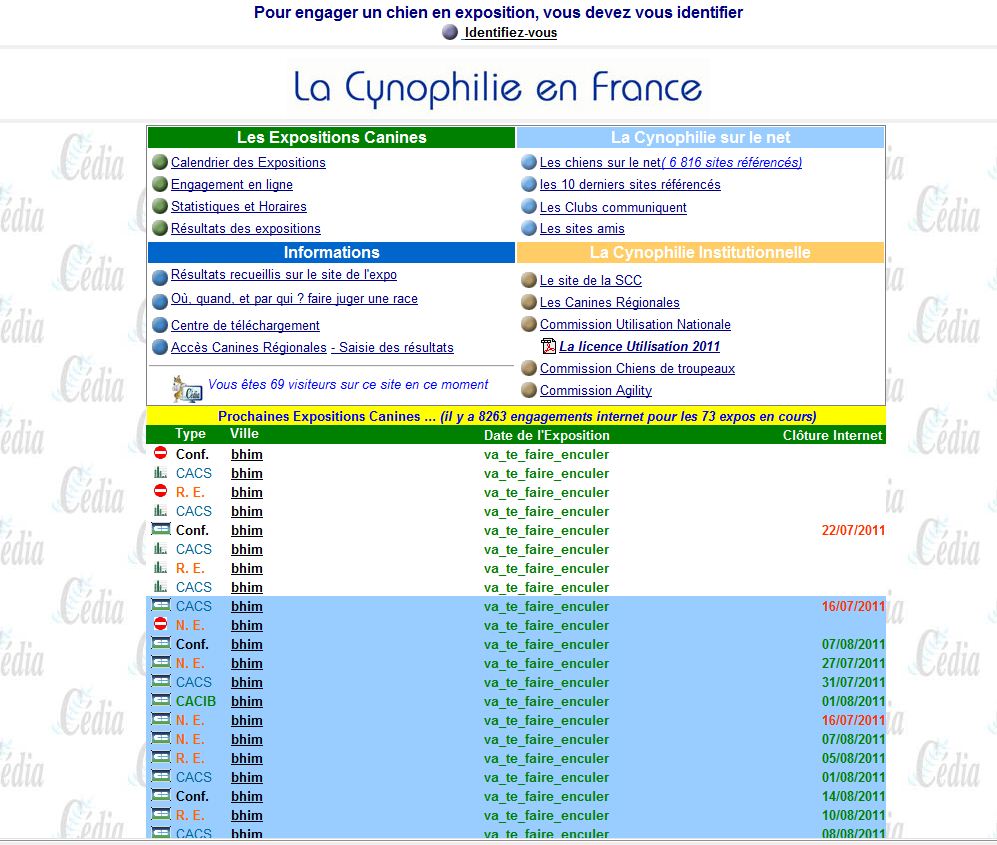Open the Commission Agility link
The height and width of the screenshot is (845, 997).
(x=596, y=390)
